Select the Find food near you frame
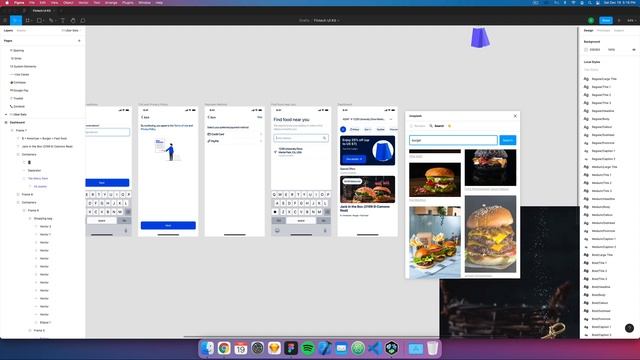 pyautogui.click(x=301, y=171)
